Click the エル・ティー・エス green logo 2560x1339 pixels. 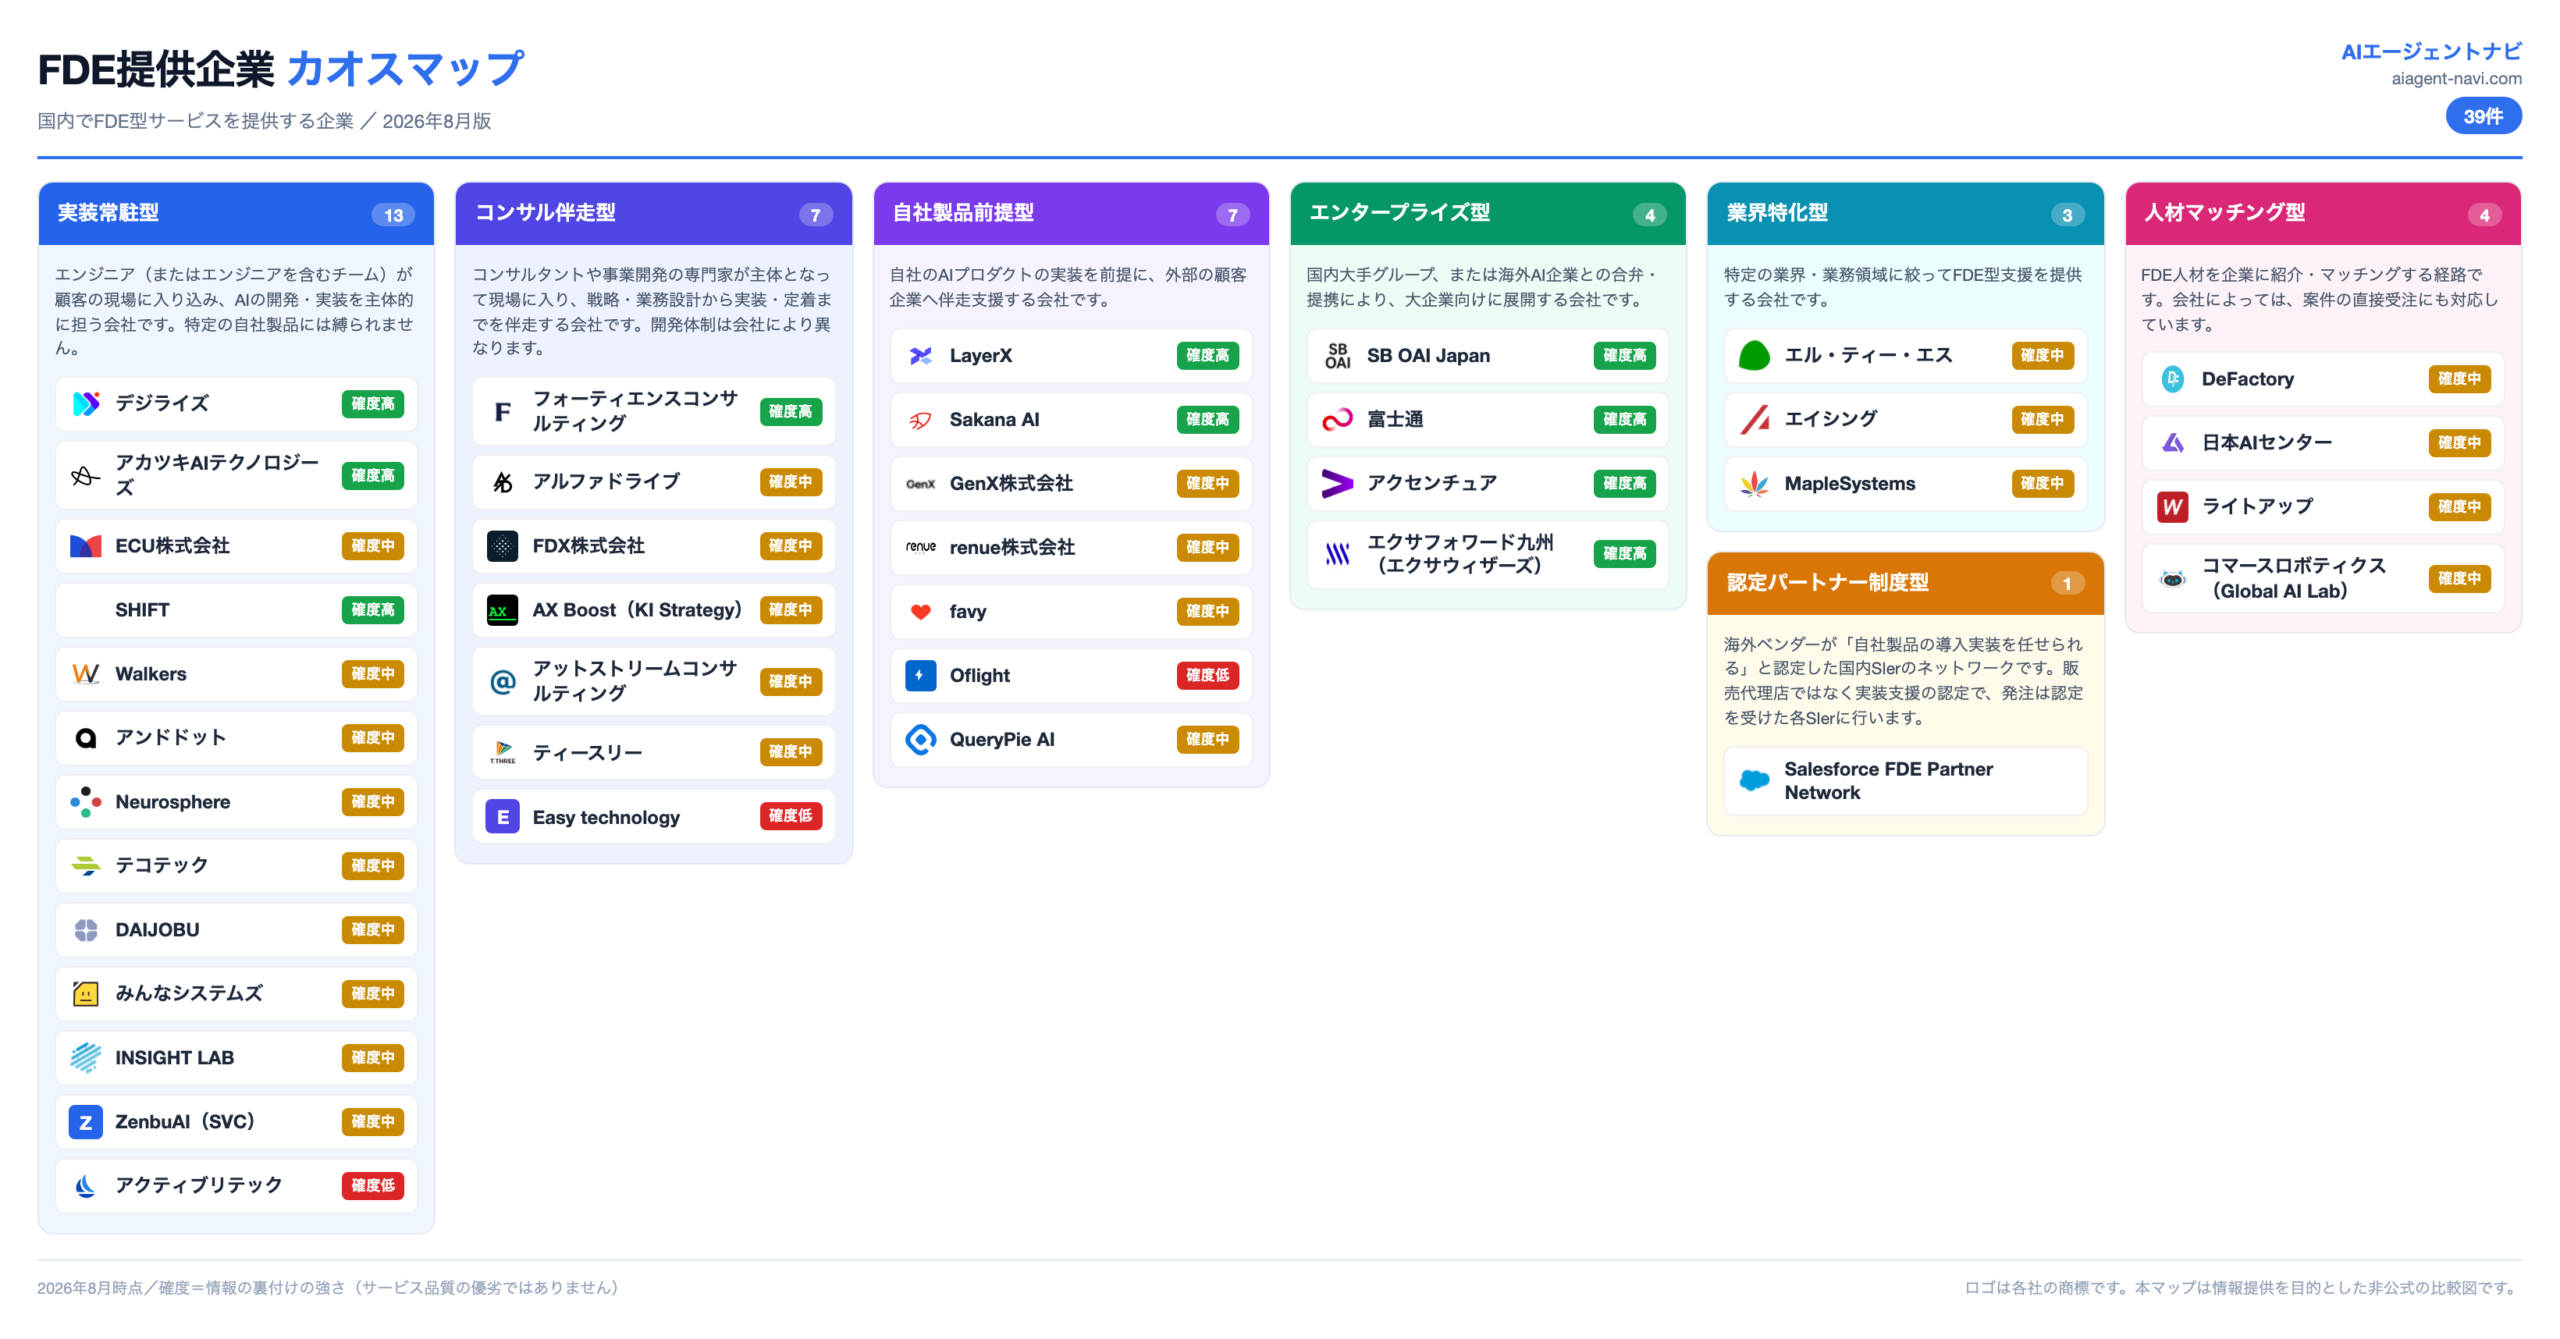tap(1755, 356)
